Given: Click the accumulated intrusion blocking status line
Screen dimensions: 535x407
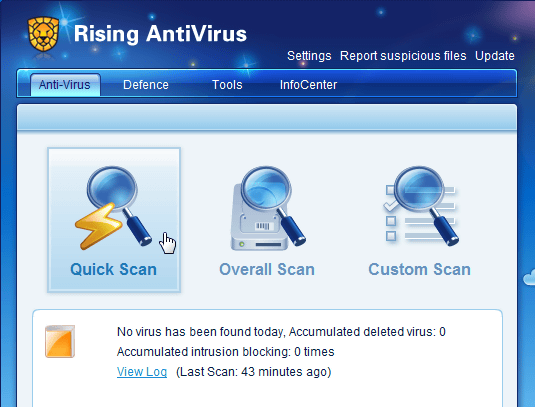Looking at the screenshot, I should [226, 351].
